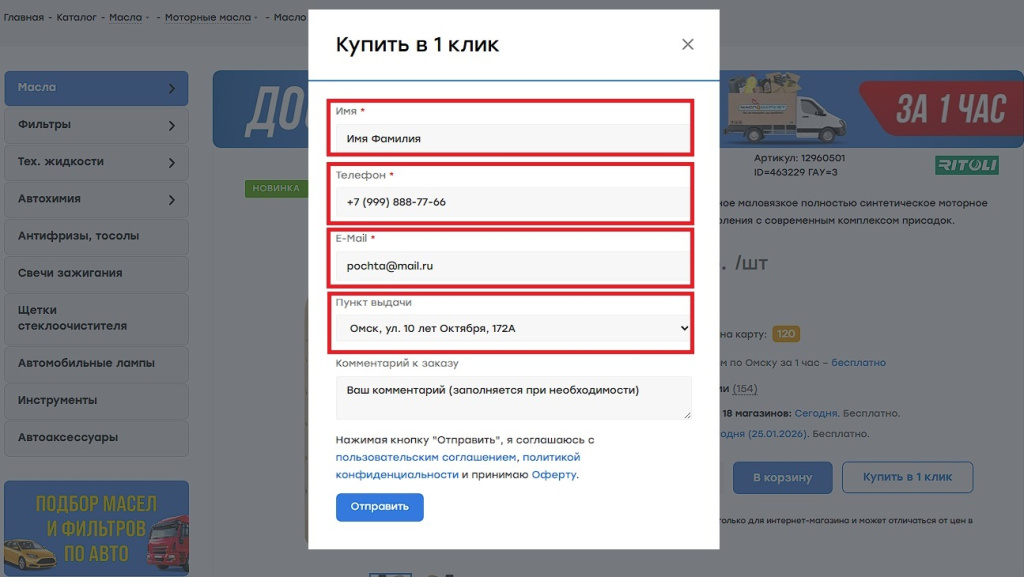Expand the «Автохимия» sidebar category
The height and width of the screenshot is (577, 1024).
coord(96,199)
